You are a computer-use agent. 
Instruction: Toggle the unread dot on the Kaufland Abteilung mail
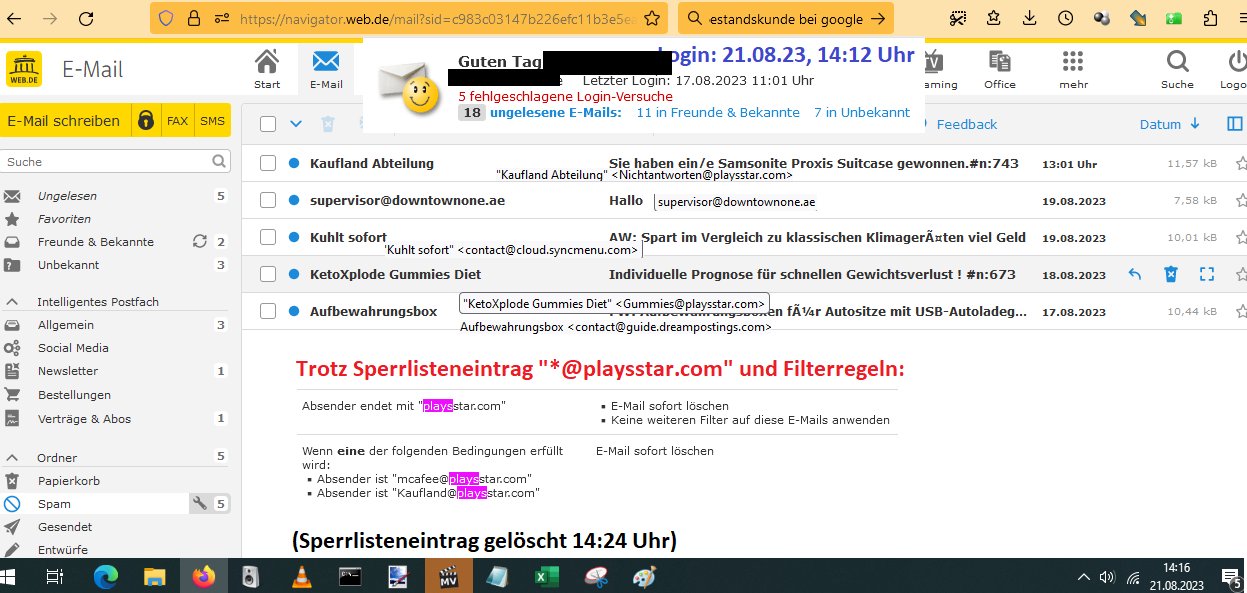point(294,163)
